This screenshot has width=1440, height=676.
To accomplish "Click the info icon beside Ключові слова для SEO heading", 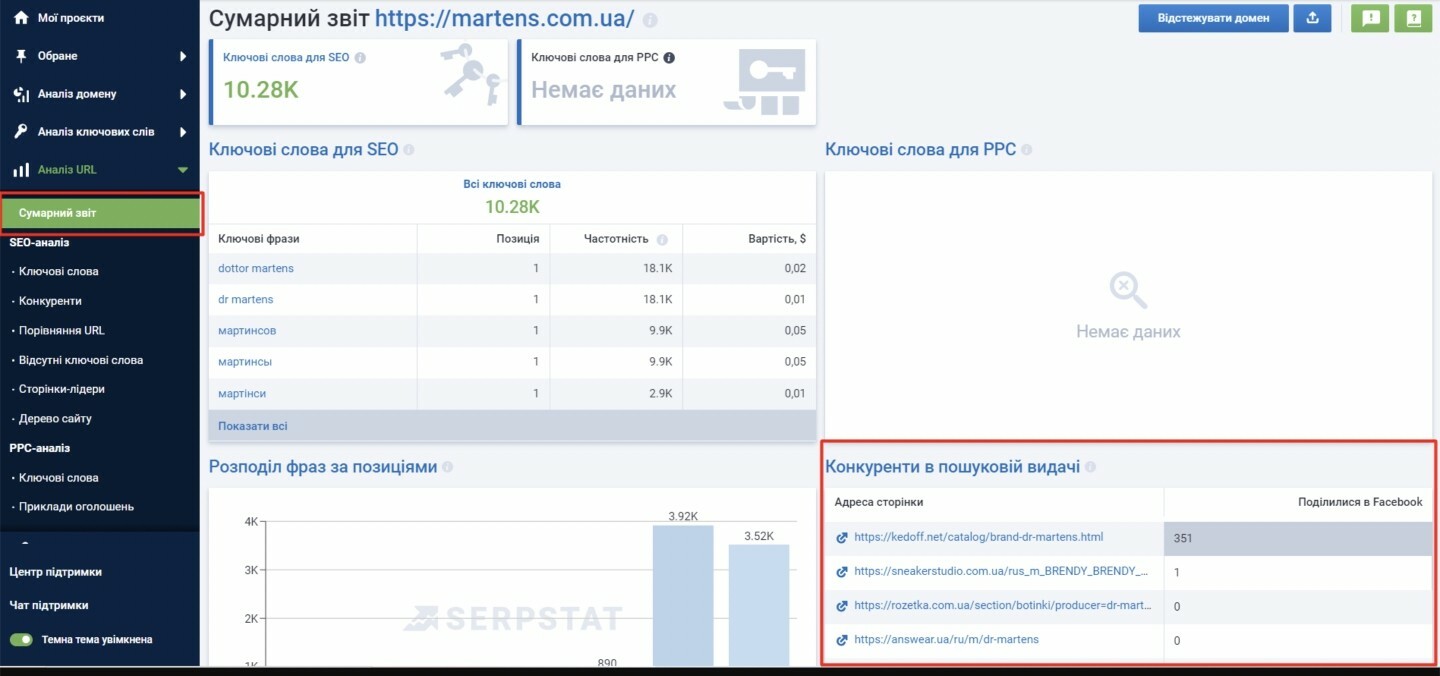I will point(408,150).
